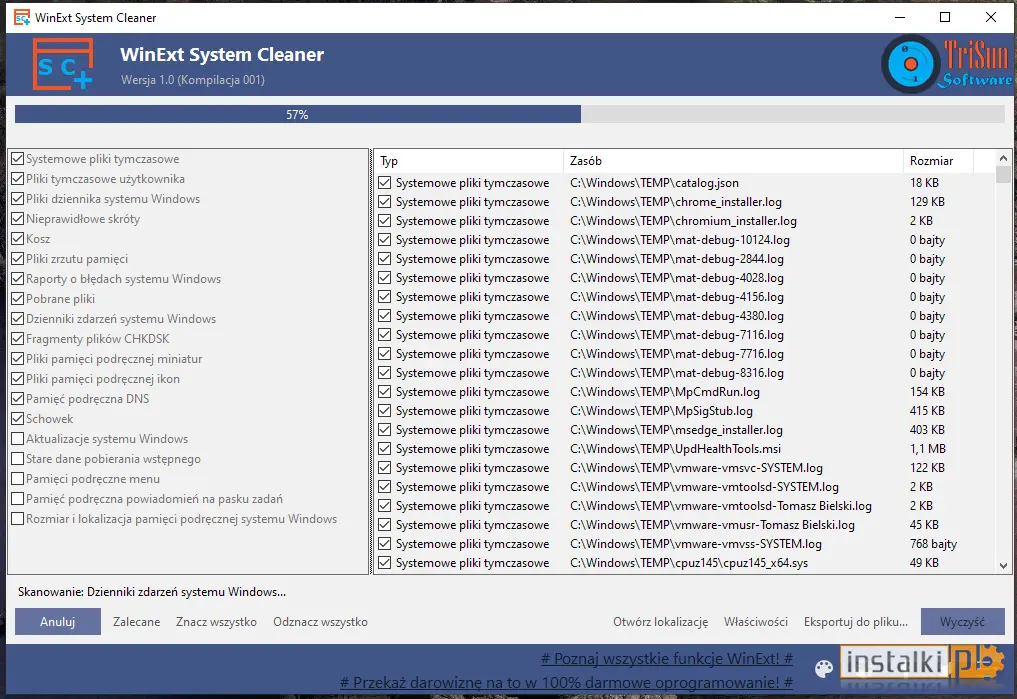The image size is (1017, 699).
Task: Open the Poznaj wszystkie funkcje WinExt link
Action: (667, 659)
